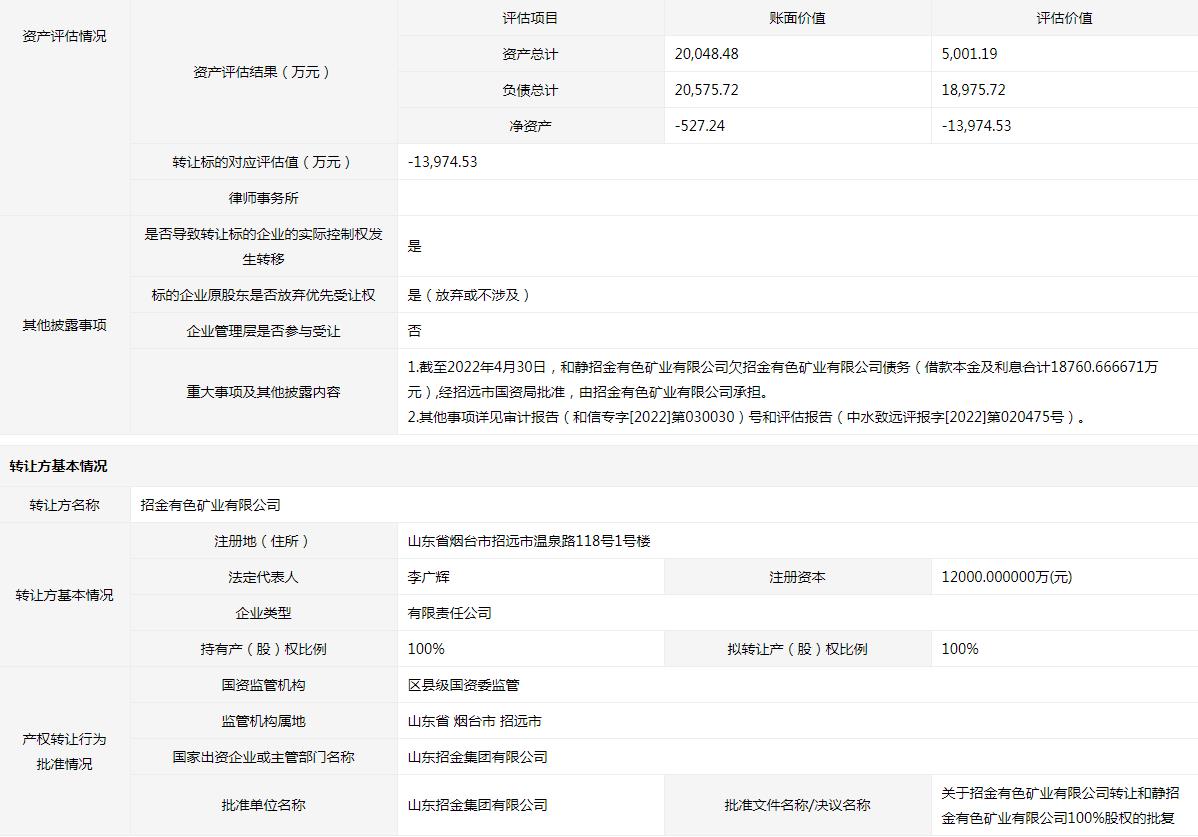
Task: Click 山东招金集团有限公司 beside 批准单位名称
Action: point(478,805)
